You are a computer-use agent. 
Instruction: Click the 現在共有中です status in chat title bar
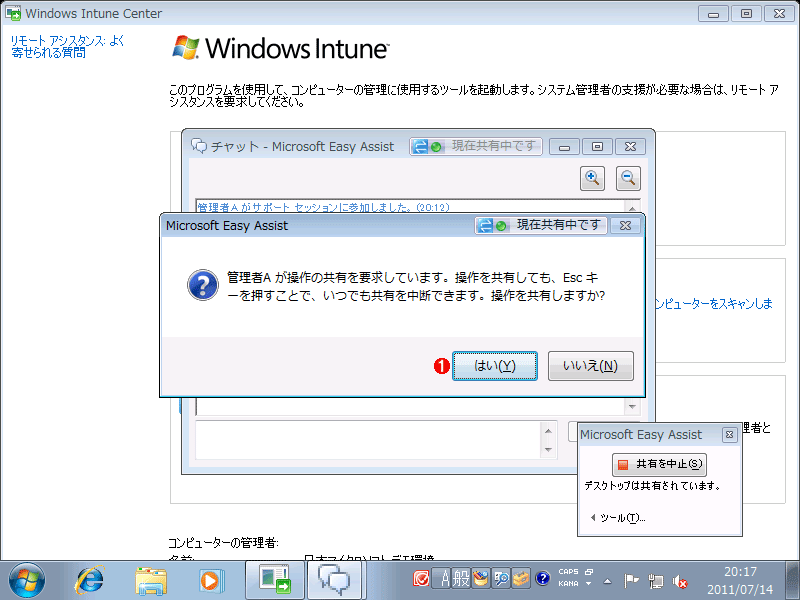point(476,146)
